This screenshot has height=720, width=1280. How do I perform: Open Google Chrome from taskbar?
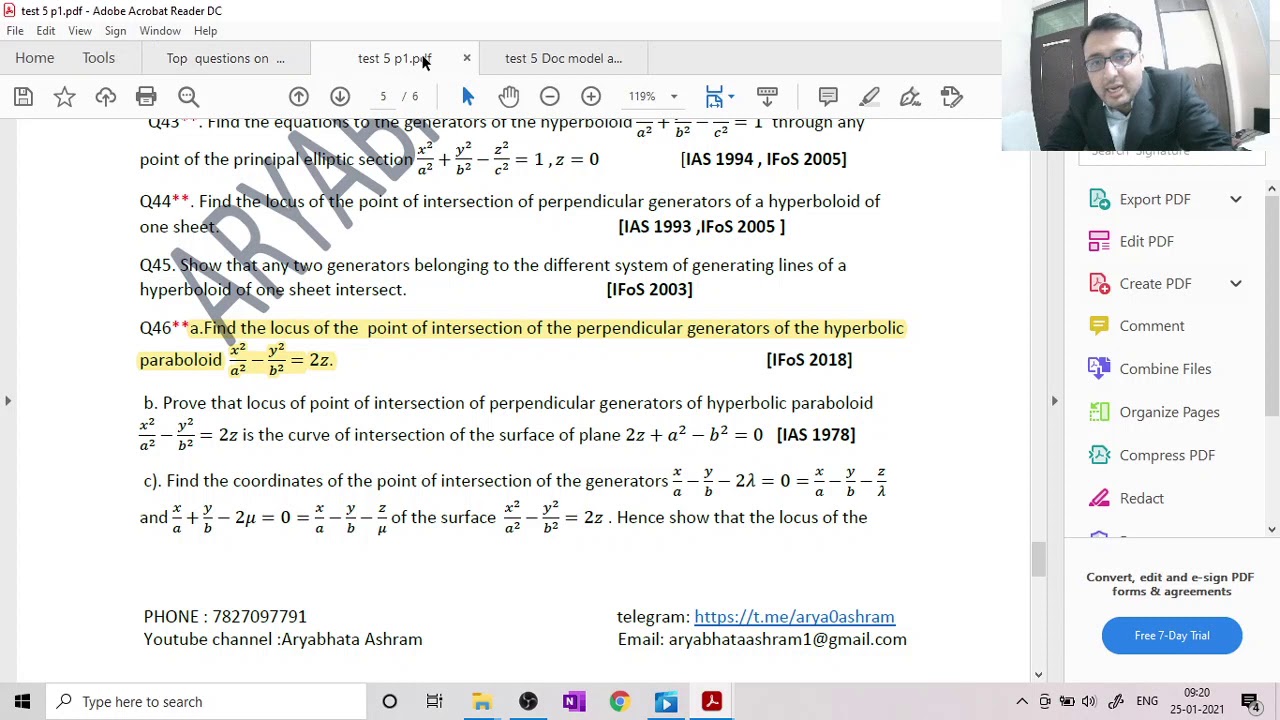pyautogui.click(x=619, y=702)
